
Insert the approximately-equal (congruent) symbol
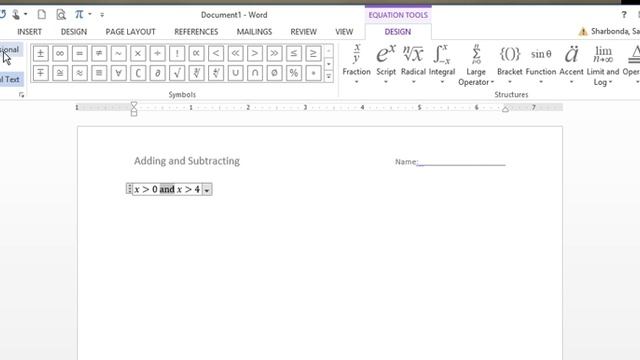60,73
